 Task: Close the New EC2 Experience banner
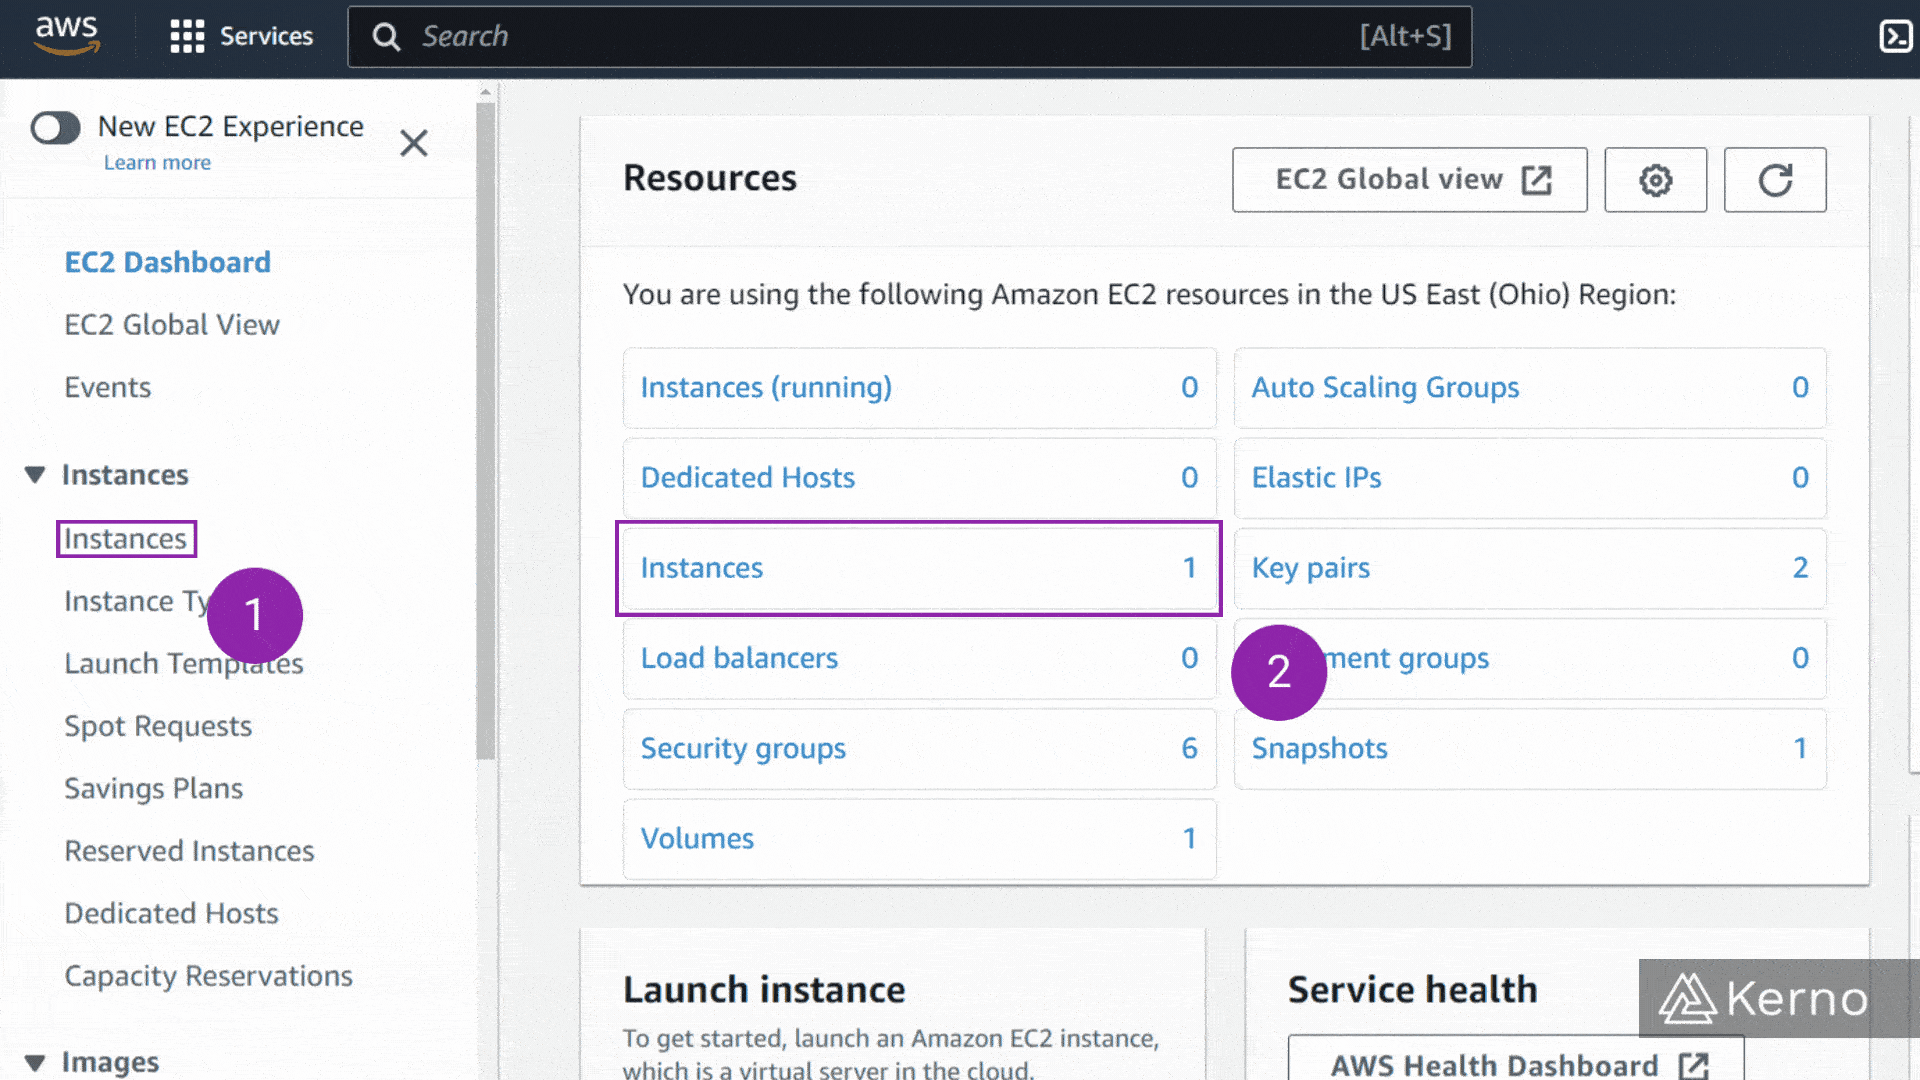414,143
